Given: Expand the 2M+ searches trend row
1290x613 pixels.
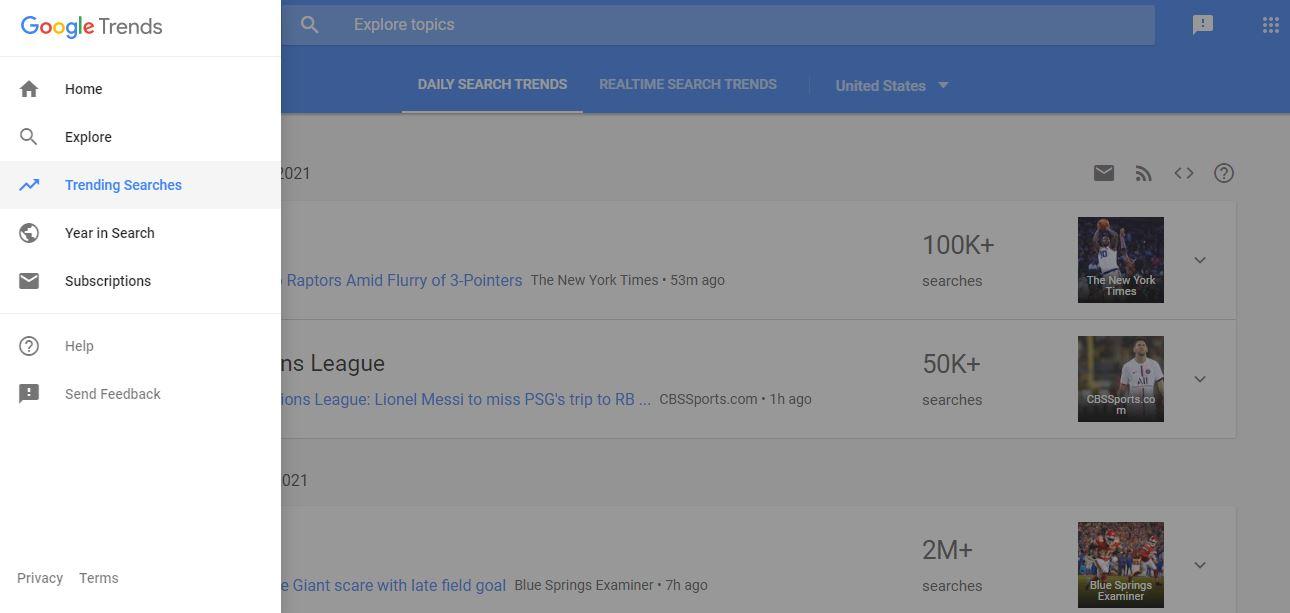Looking at the screenshot, I should [1200, 565].
